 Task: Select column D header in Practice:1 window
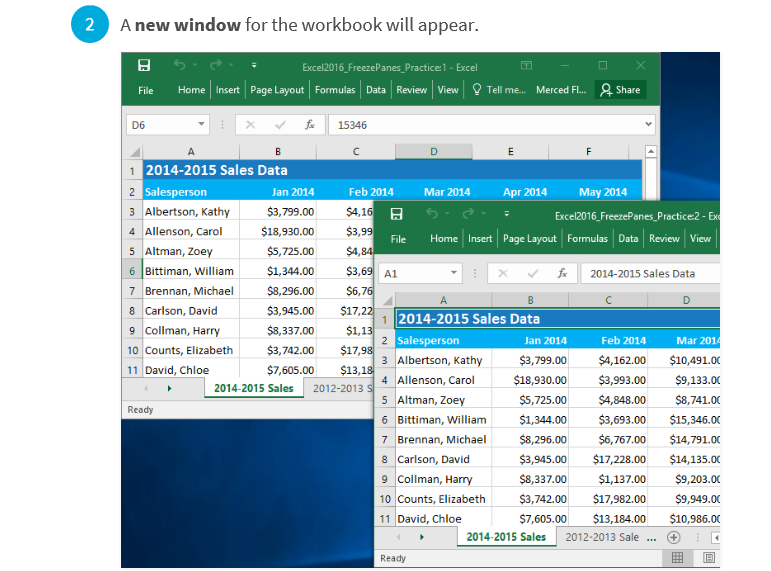tap(434, 151)
